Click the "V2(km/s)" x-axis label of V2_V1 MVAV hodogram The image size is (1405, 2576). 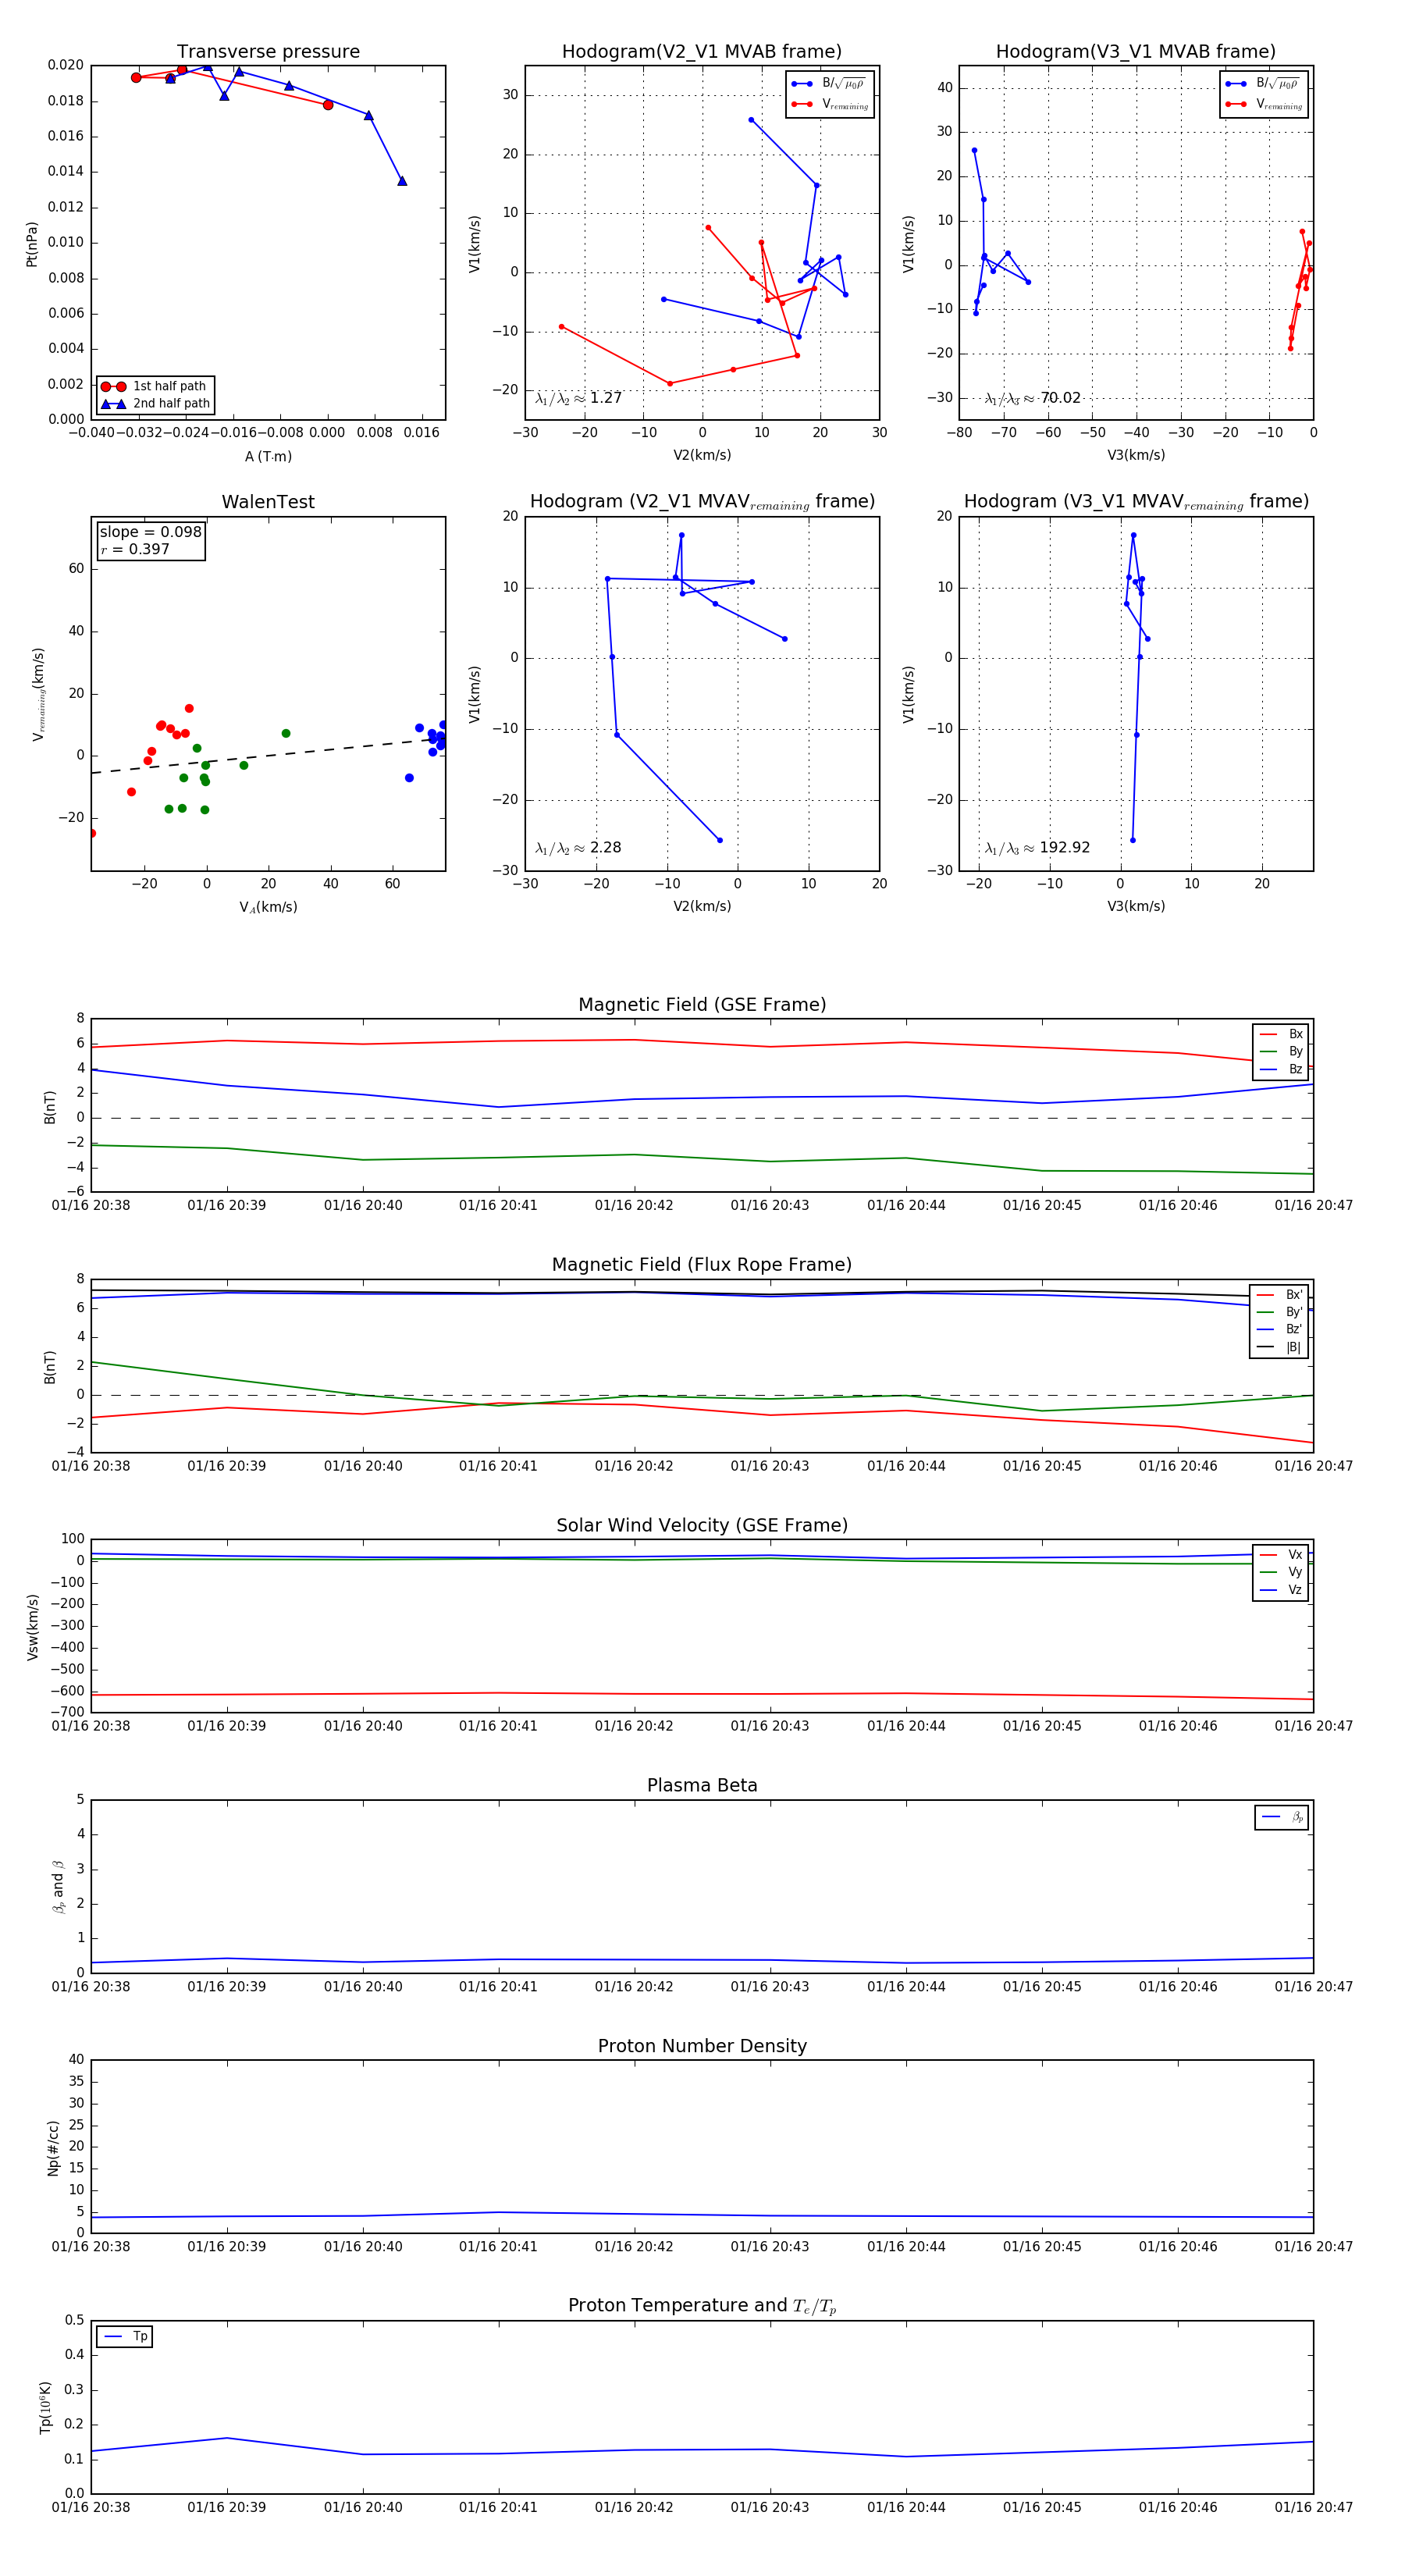(x=702, y=906)
